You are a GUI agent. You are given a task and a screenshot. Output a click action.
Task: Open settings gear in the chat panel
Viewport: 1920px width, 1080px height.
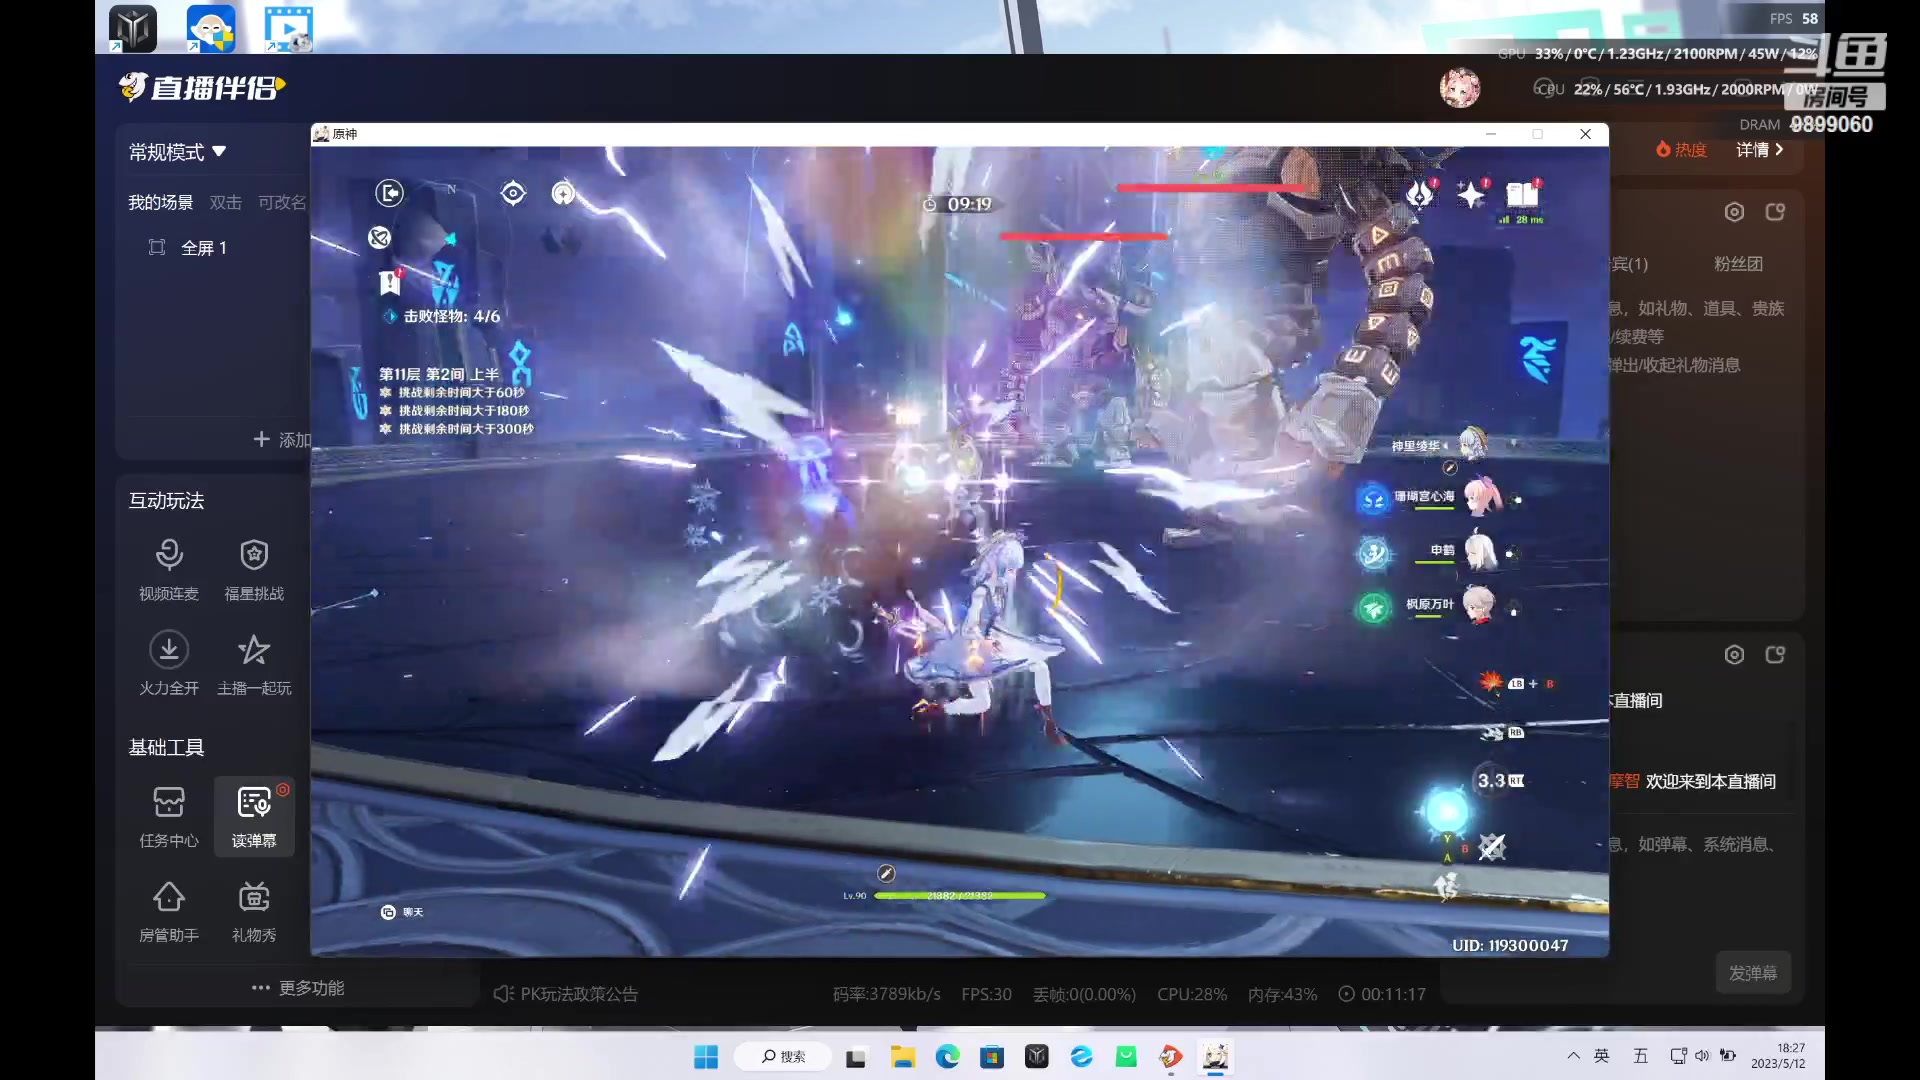click(1734, 655)
